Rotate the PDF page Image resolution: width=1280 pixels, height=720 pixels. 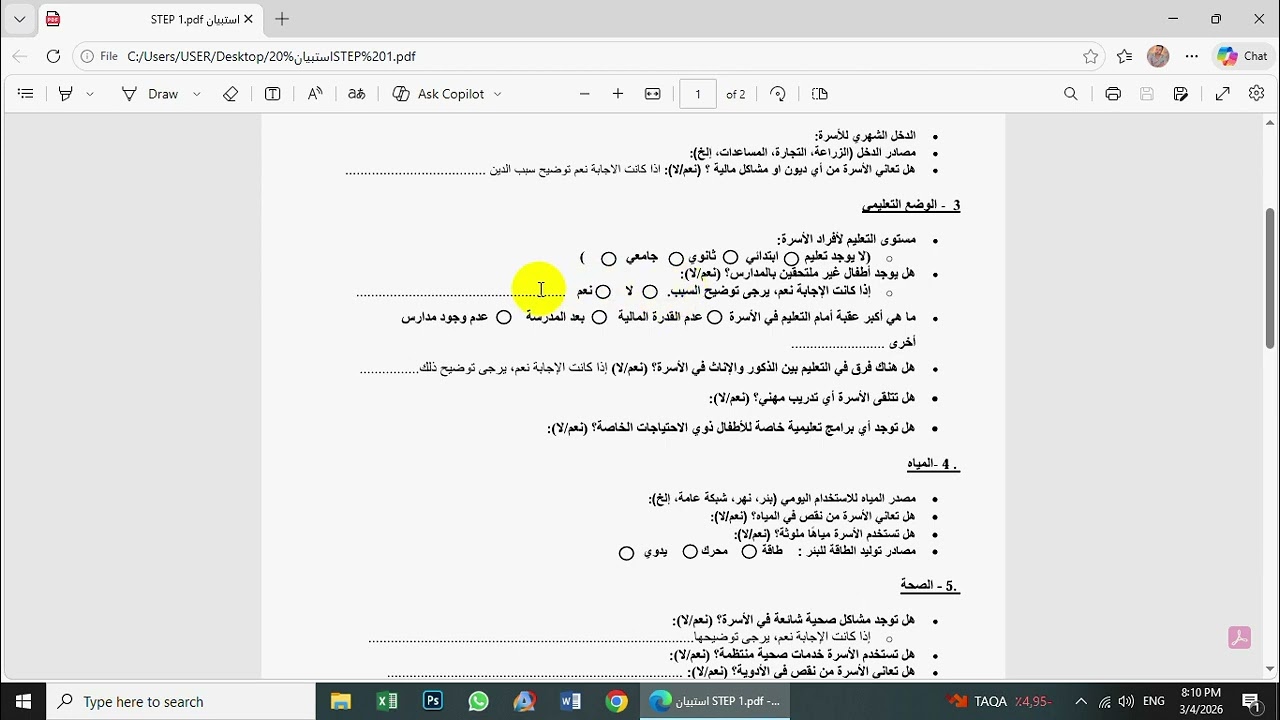pos(778,94)
